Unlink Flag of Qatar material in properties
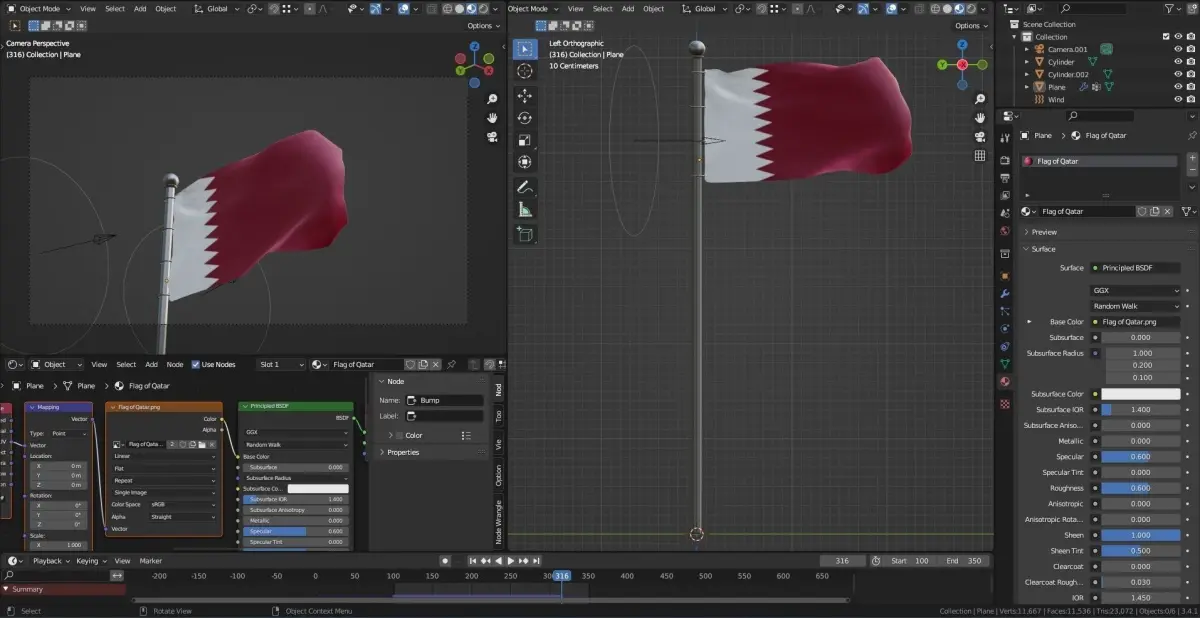Screen dimensions: 1200x618 coord(1167,211)
